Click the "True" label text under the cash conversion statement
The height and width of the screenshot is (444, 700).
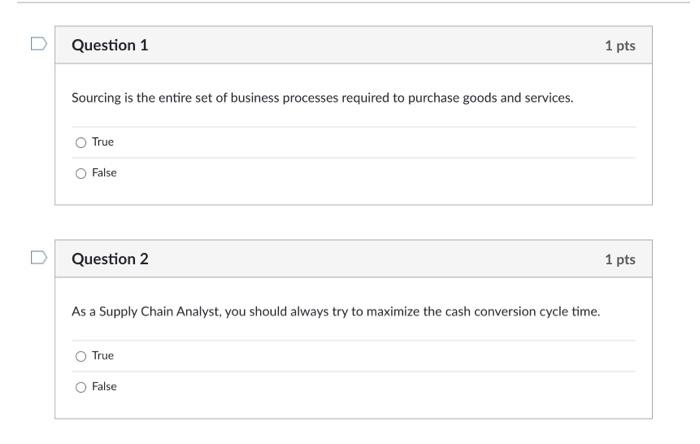click(103, 356)
